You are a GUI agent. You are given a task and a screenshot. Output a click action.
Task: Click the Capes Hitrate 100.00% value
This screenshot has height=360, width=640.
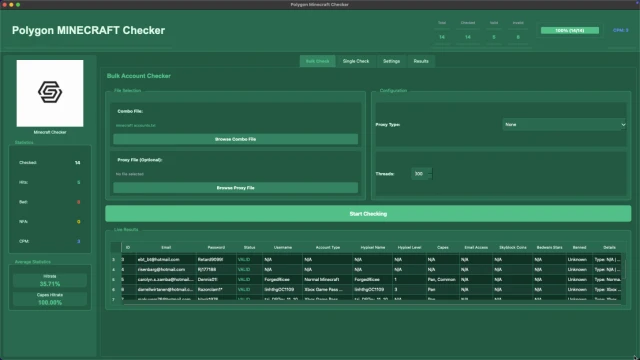(x=50, y=302)
